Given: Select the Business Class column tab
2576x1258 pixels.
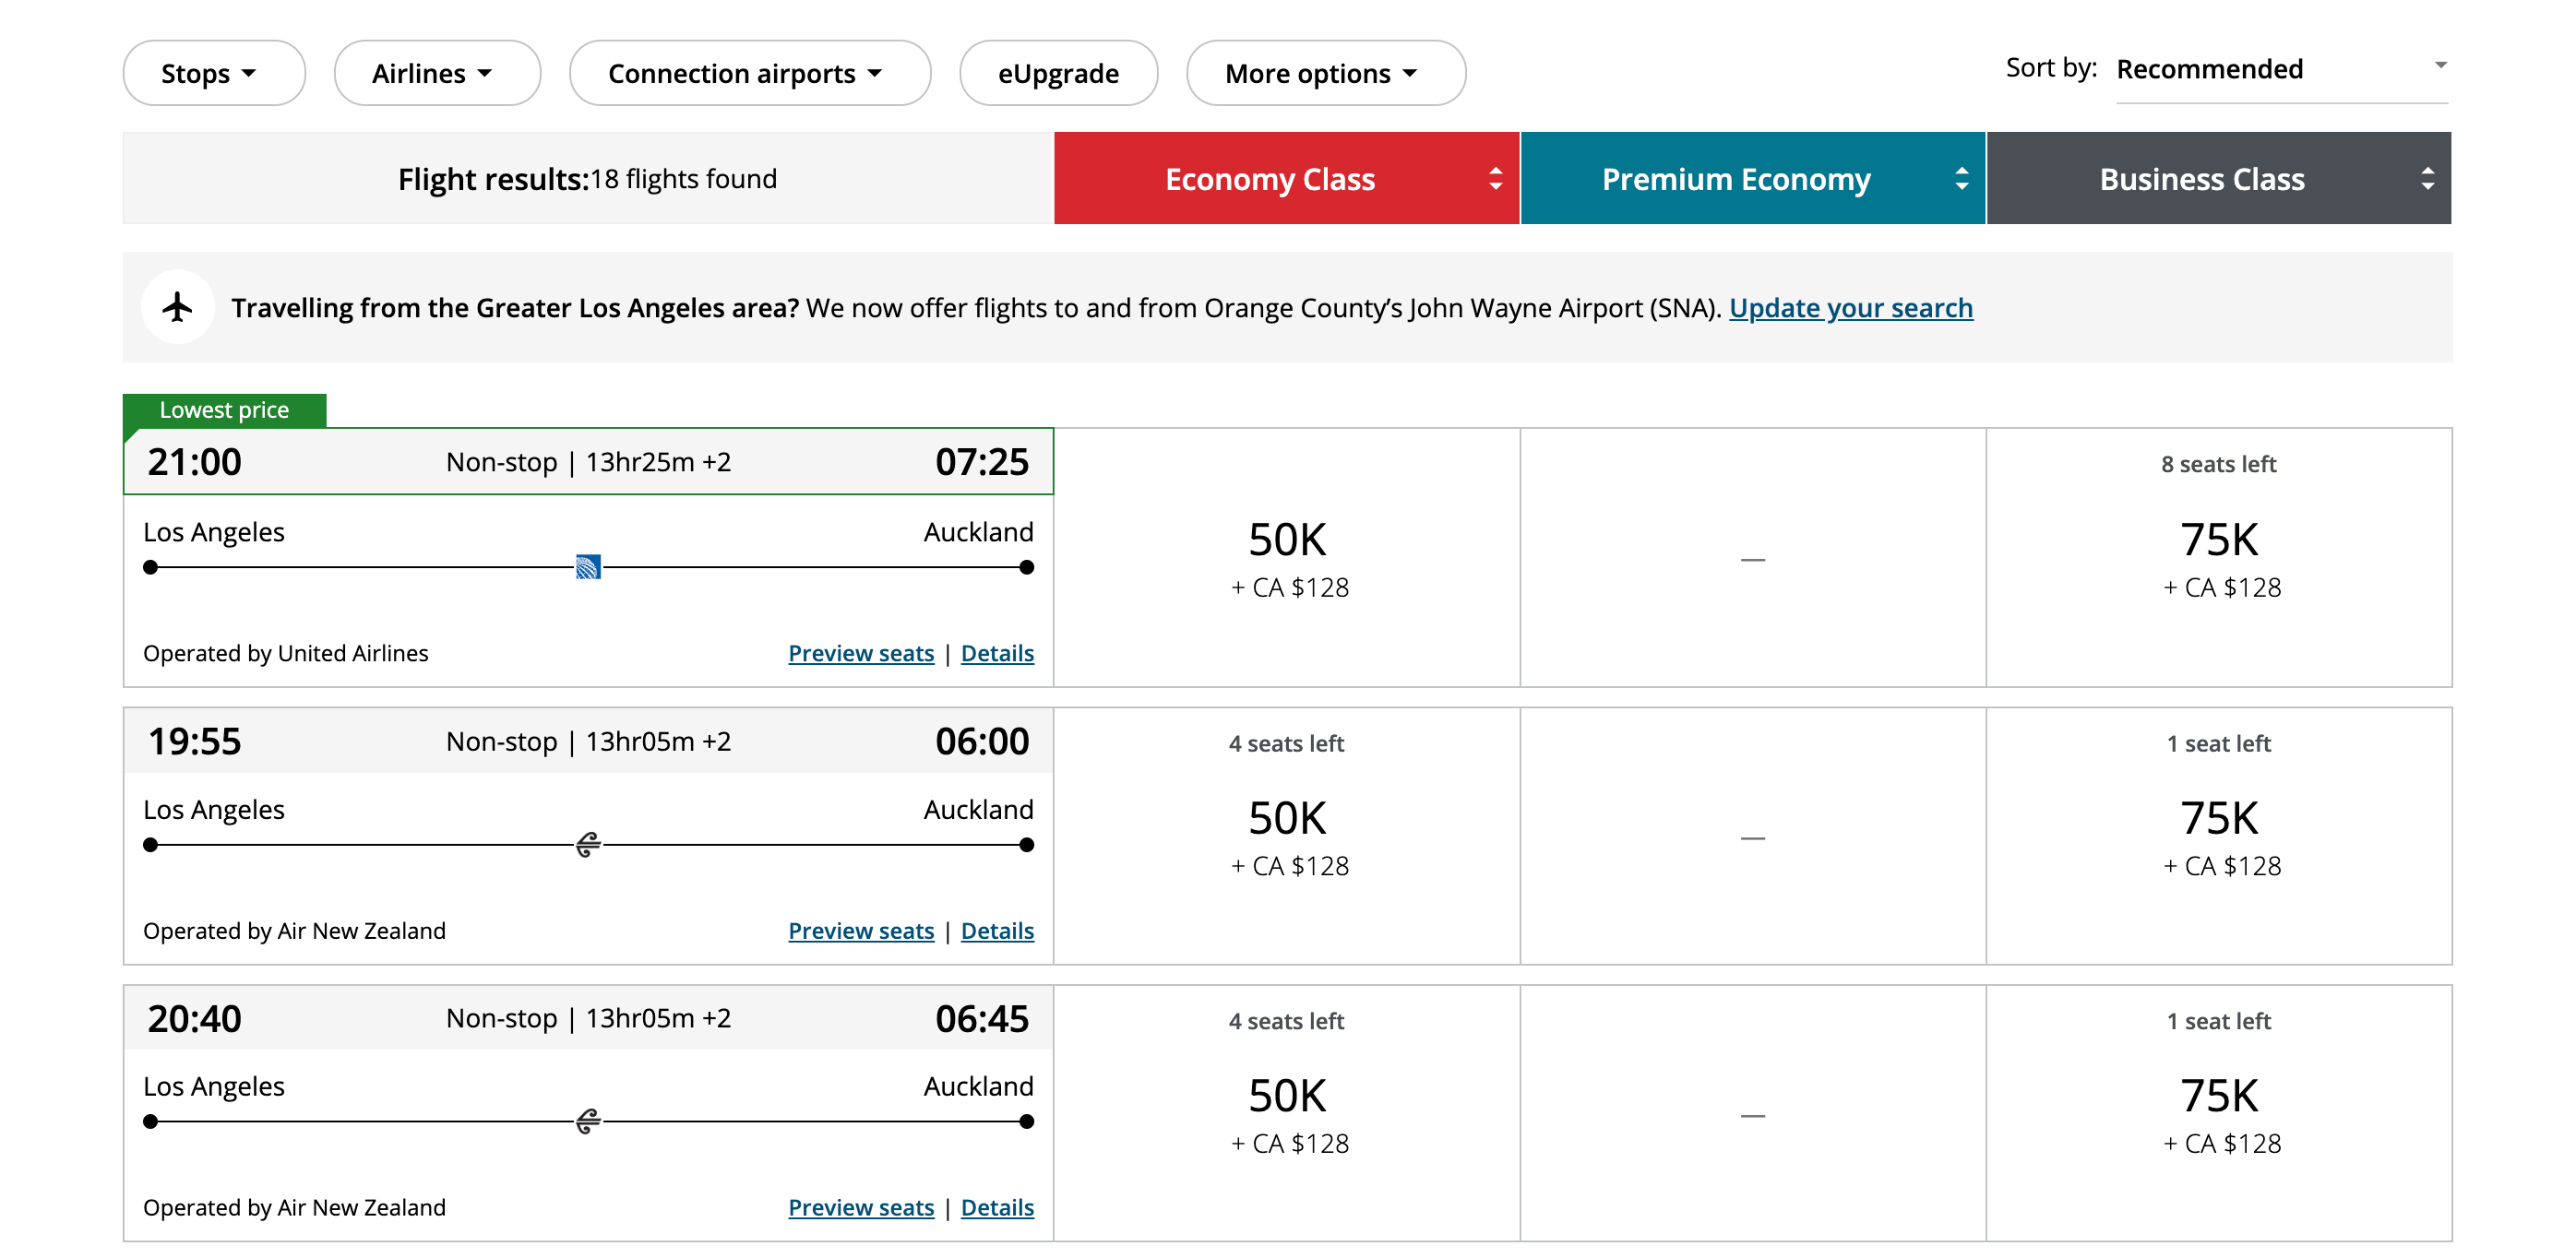Looking at the screenshot, I should (2201, 179).
